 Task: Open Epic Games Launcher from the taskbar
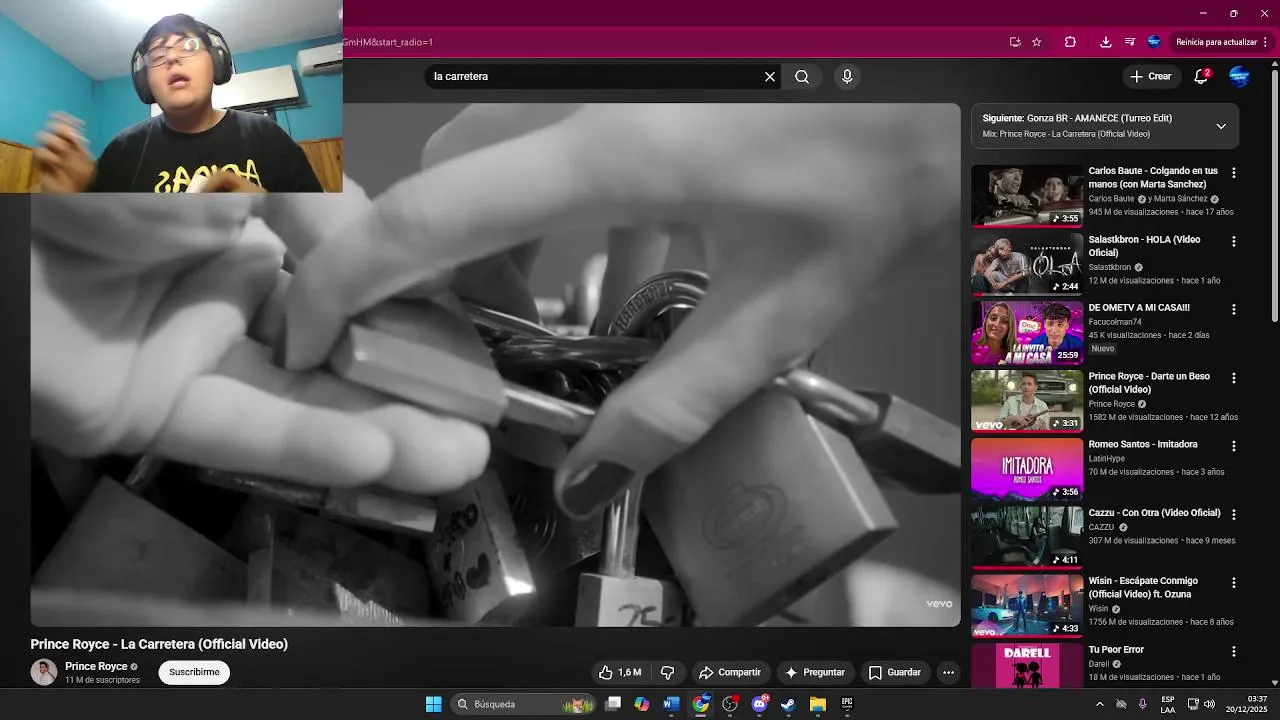(847, 704)
